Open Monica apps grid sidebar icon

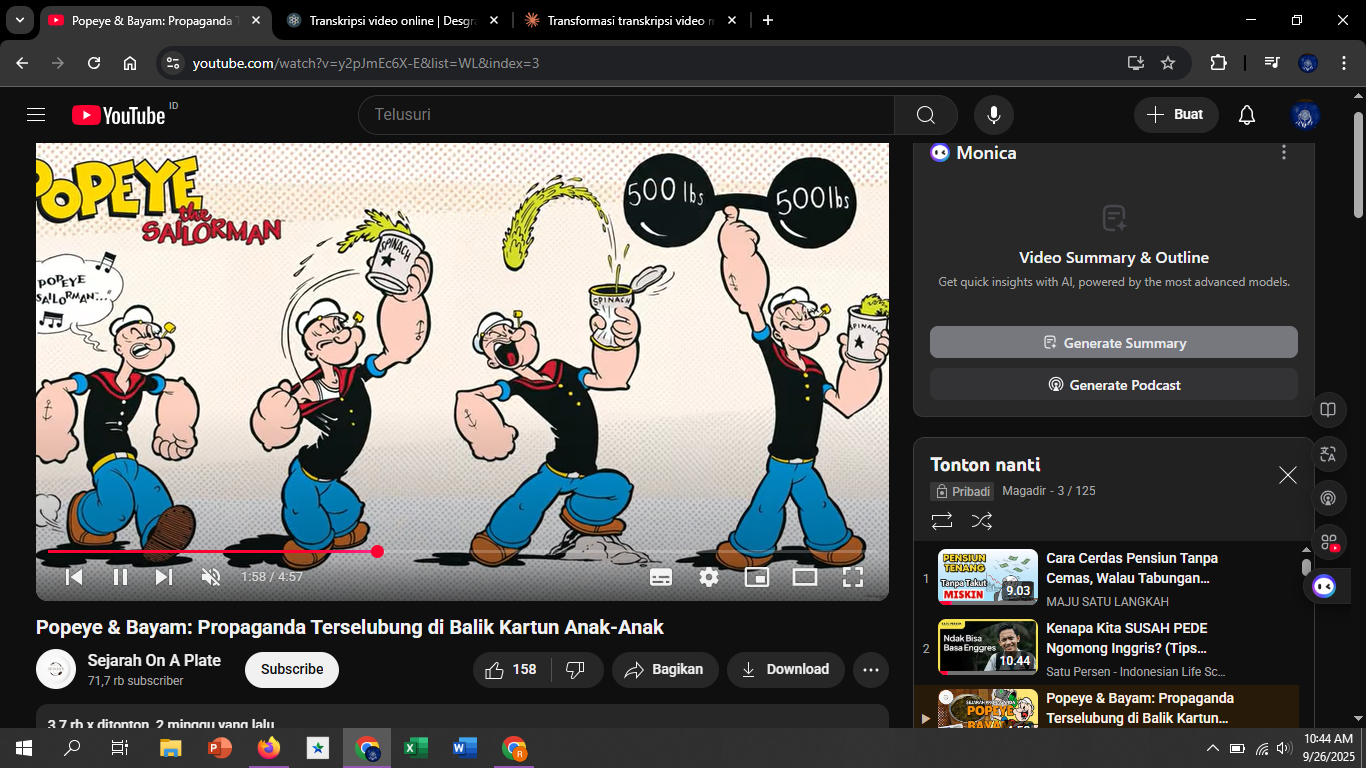[1328, 543]
